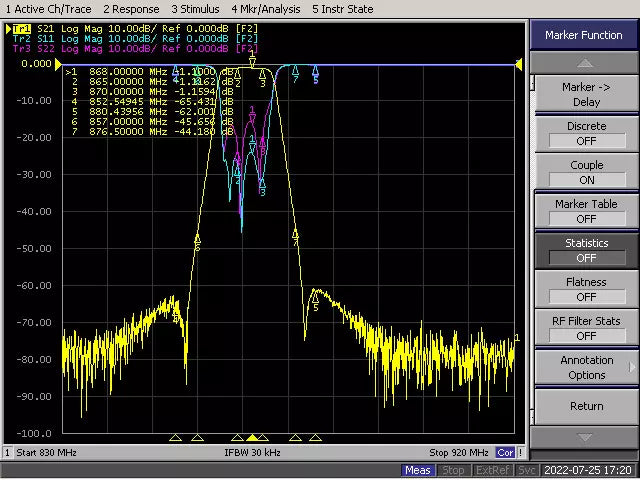Click the ExtRef status indicator
Image resolution: width=640 pixels, height=480 pixels.
click(x=492, y=470)
